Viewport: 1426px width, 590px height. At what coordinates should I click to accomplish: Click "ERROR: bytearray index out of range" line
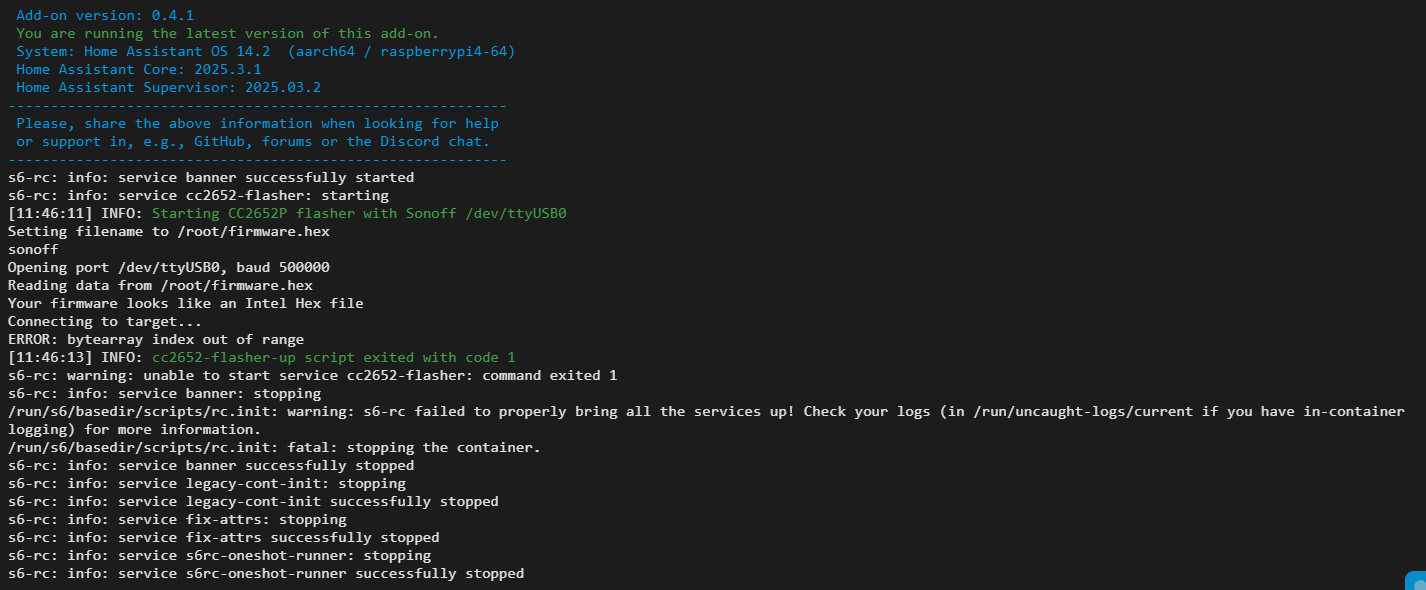(x=156, y=339)
